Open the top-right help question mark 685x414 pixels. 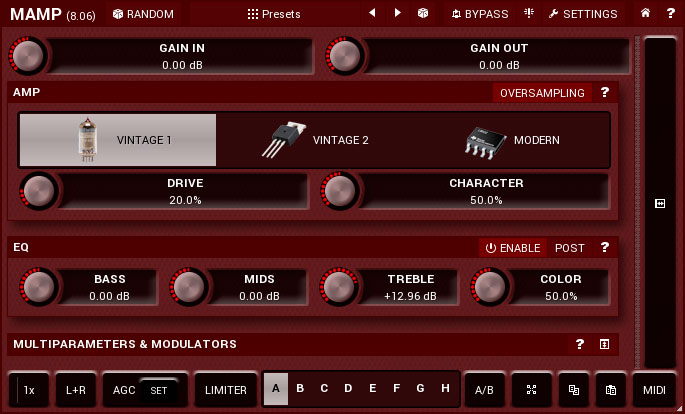pyautogui.click(x=671, y=13)
